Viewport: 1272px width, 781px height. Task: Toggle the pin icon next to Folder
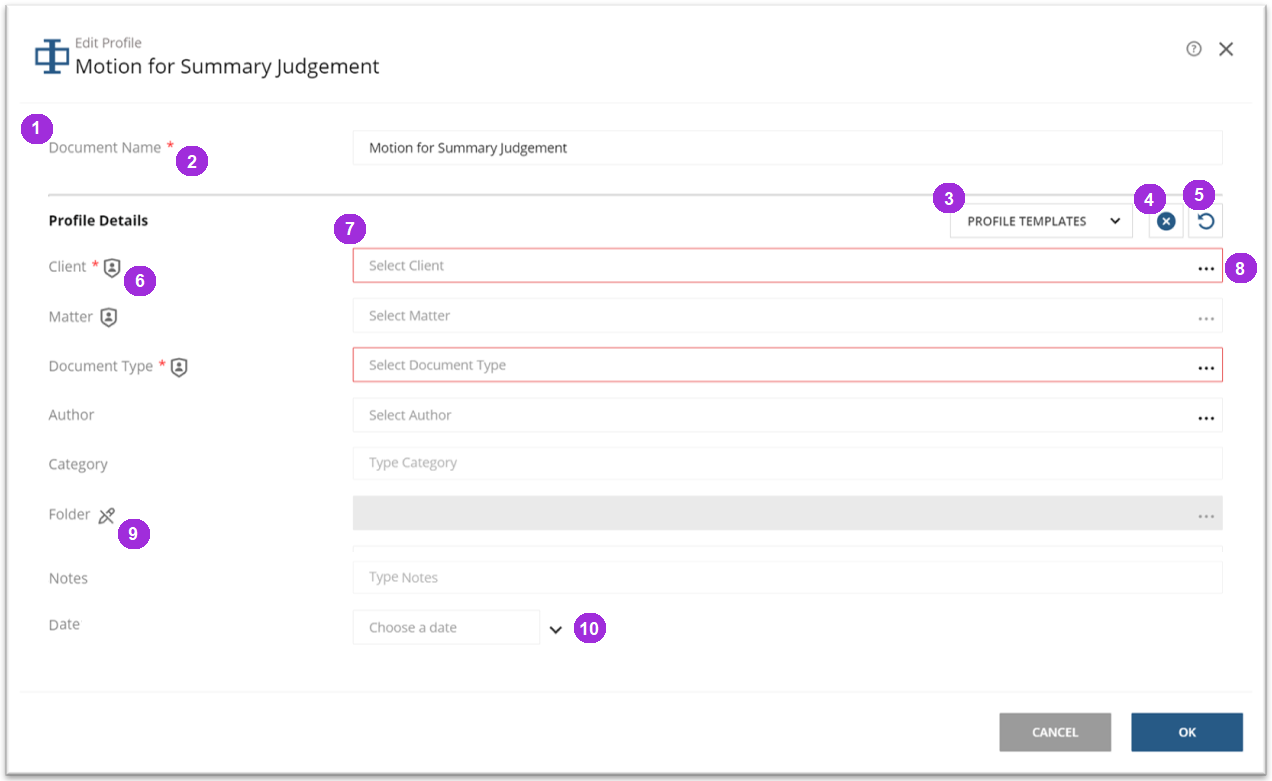(107, 516)
